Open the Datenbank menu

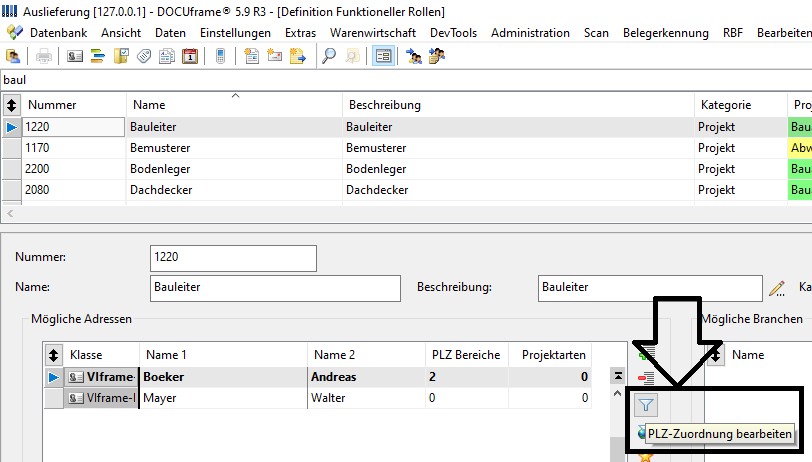click(x=59, y=33)
